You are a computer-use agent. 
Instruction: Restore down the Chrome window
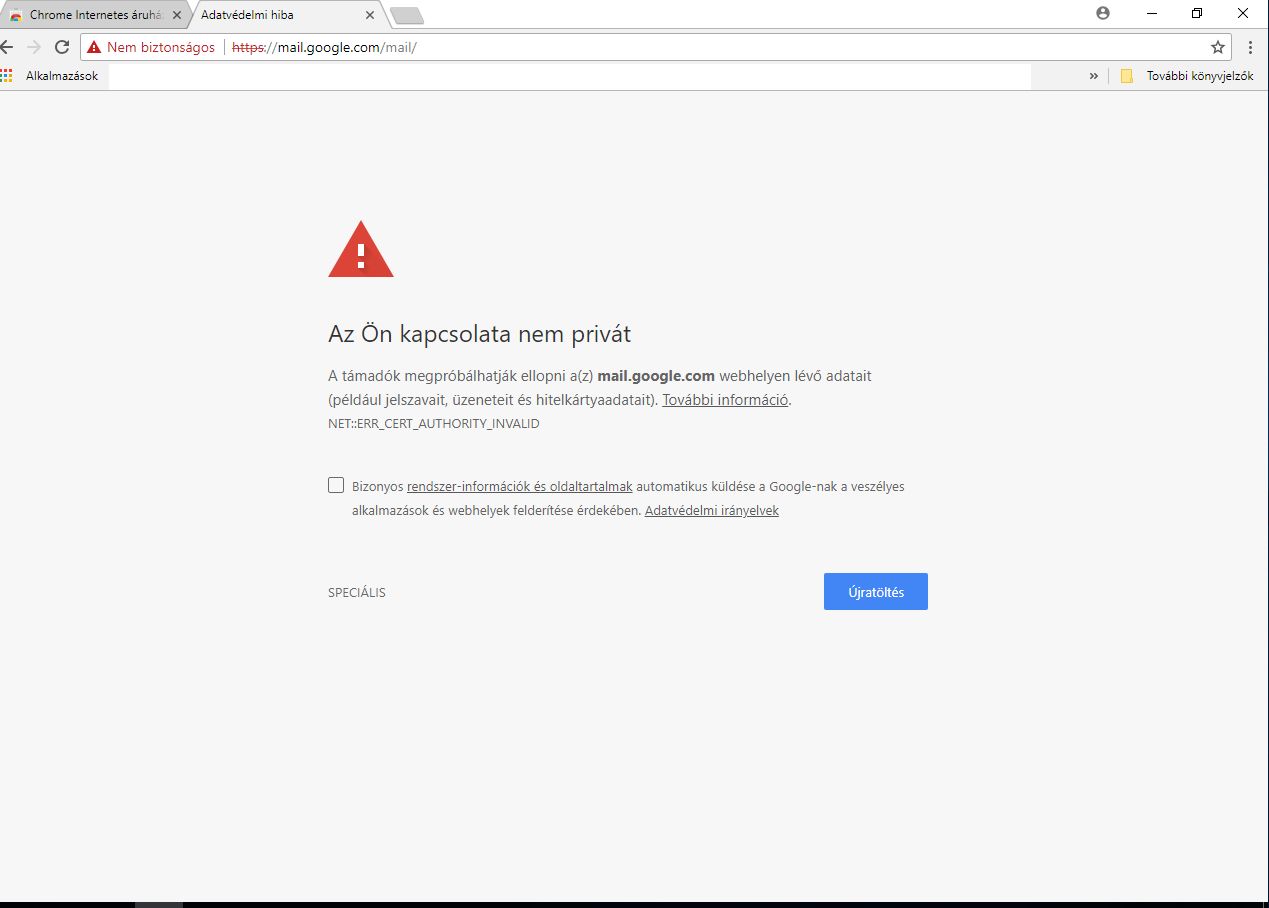coord(1197,13)
